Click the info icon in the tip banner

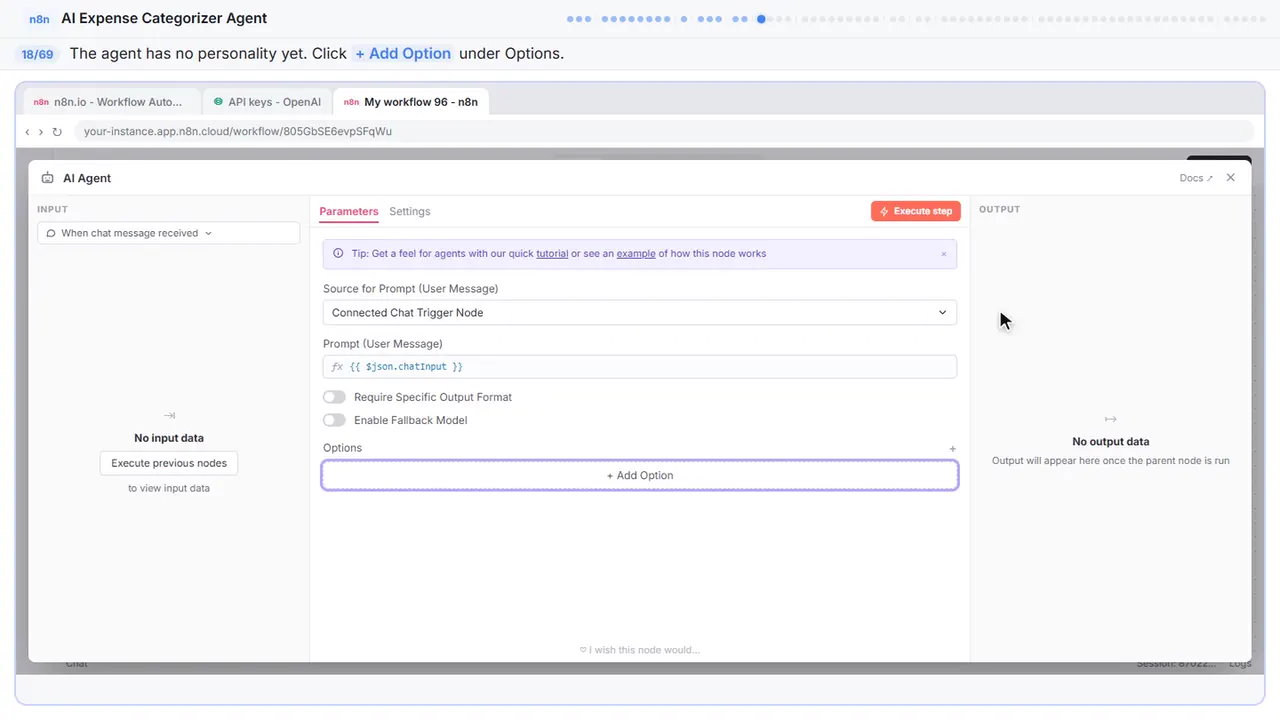tap(338, 254)
